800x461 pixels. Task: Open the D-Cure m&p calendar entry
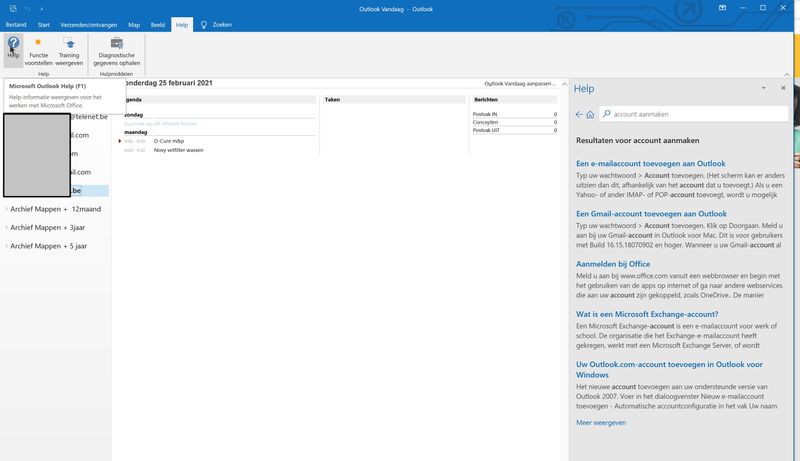pos(169,141)
